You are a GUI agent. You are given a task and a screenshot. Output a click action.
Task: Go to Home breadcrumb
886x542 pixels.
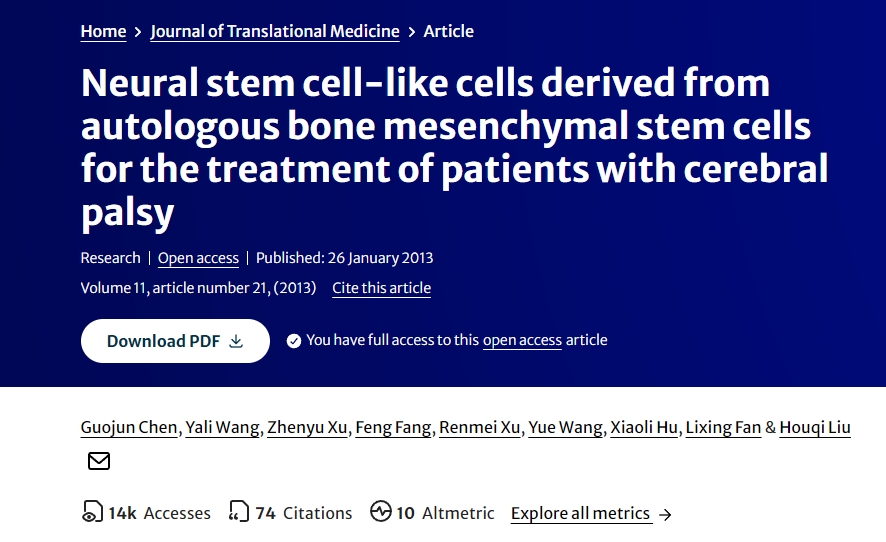click(103, 31)
